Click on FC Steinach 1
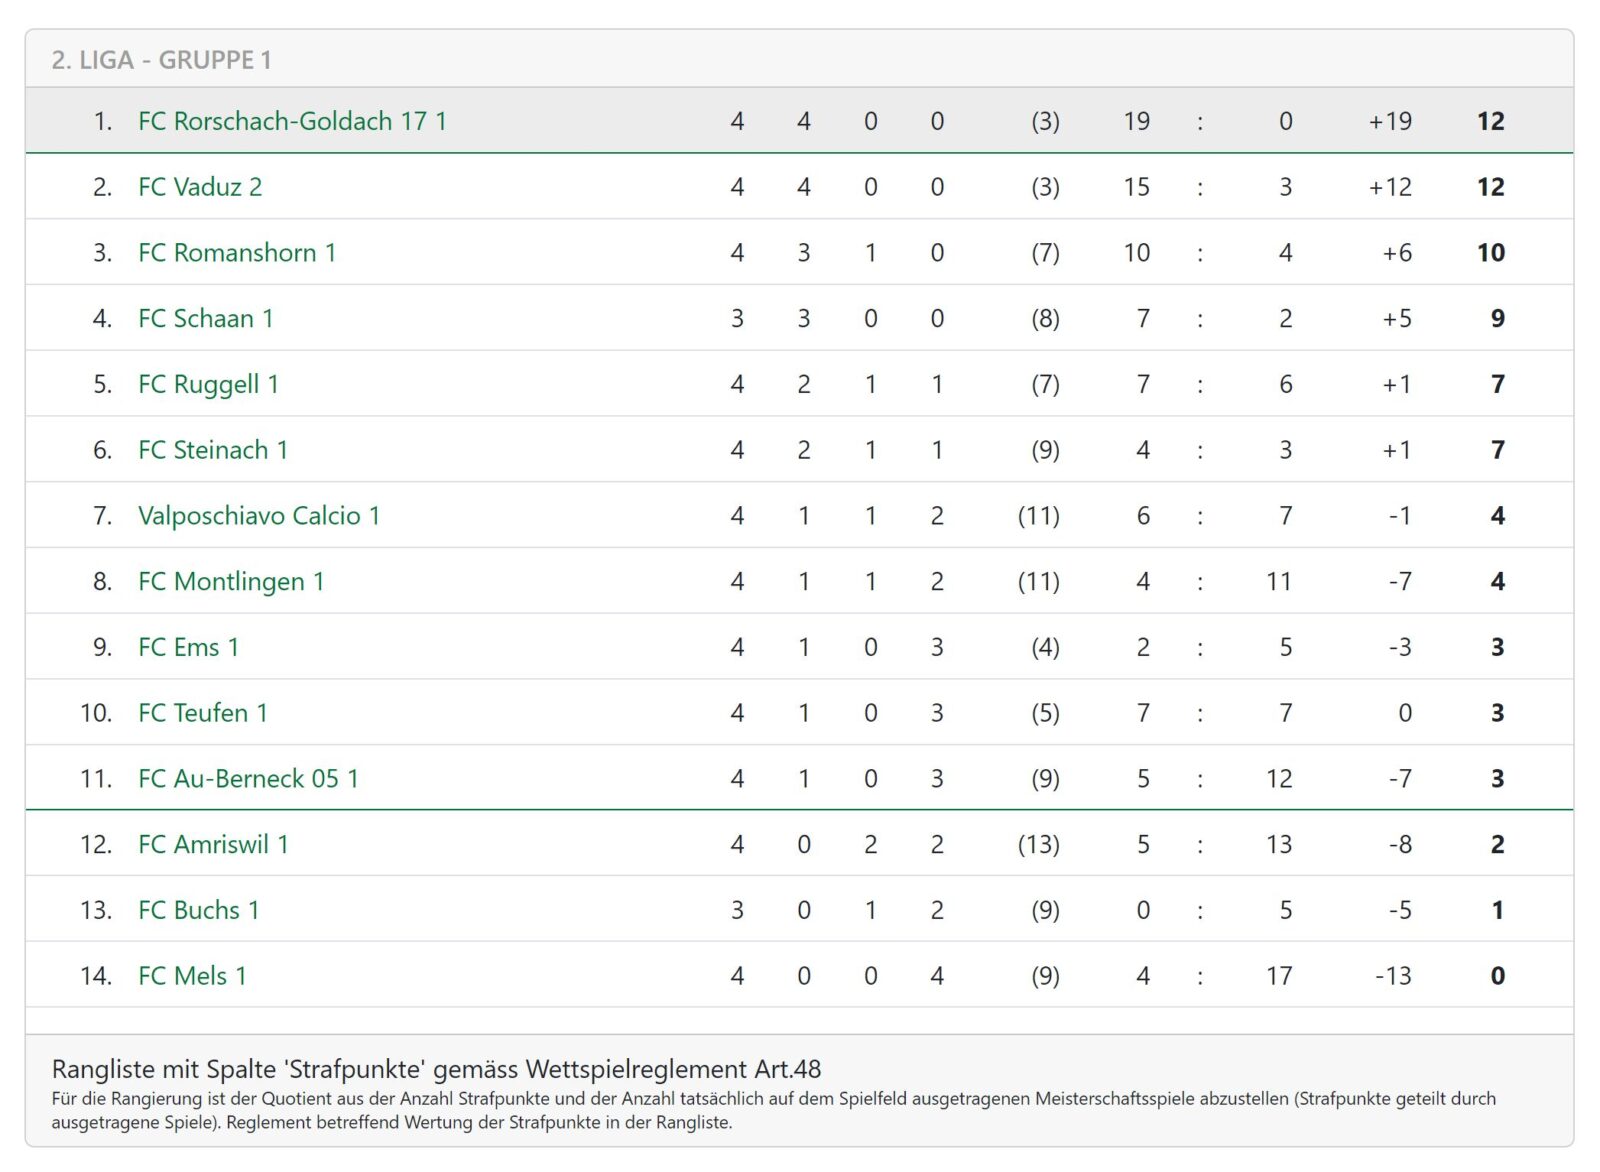1600x1172 pixels. coord(213,451)
